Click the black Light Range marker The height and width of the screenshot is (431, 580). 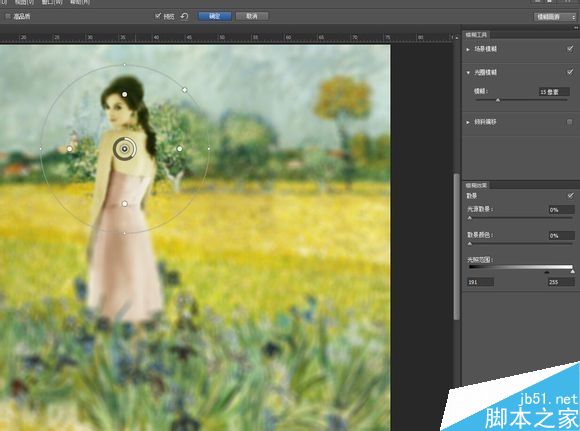547,272
